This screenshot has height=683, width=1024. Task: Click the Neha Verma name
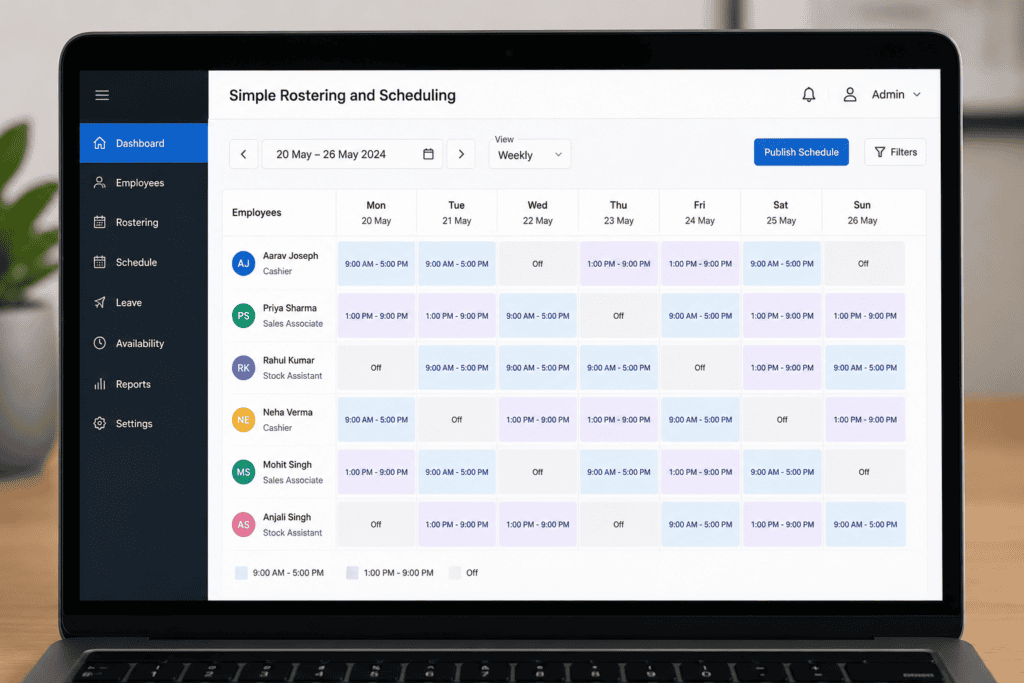288,413
